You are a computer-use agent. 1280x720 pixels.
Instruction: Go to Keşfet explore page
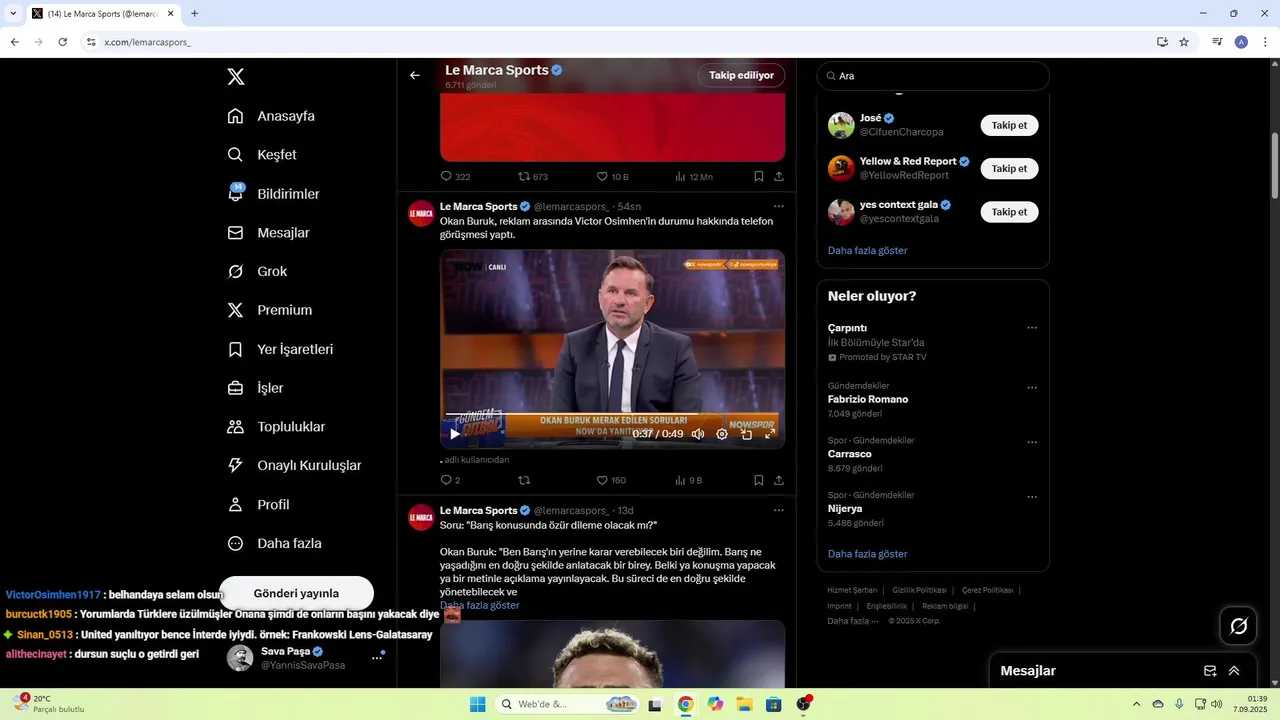[262, 155]
